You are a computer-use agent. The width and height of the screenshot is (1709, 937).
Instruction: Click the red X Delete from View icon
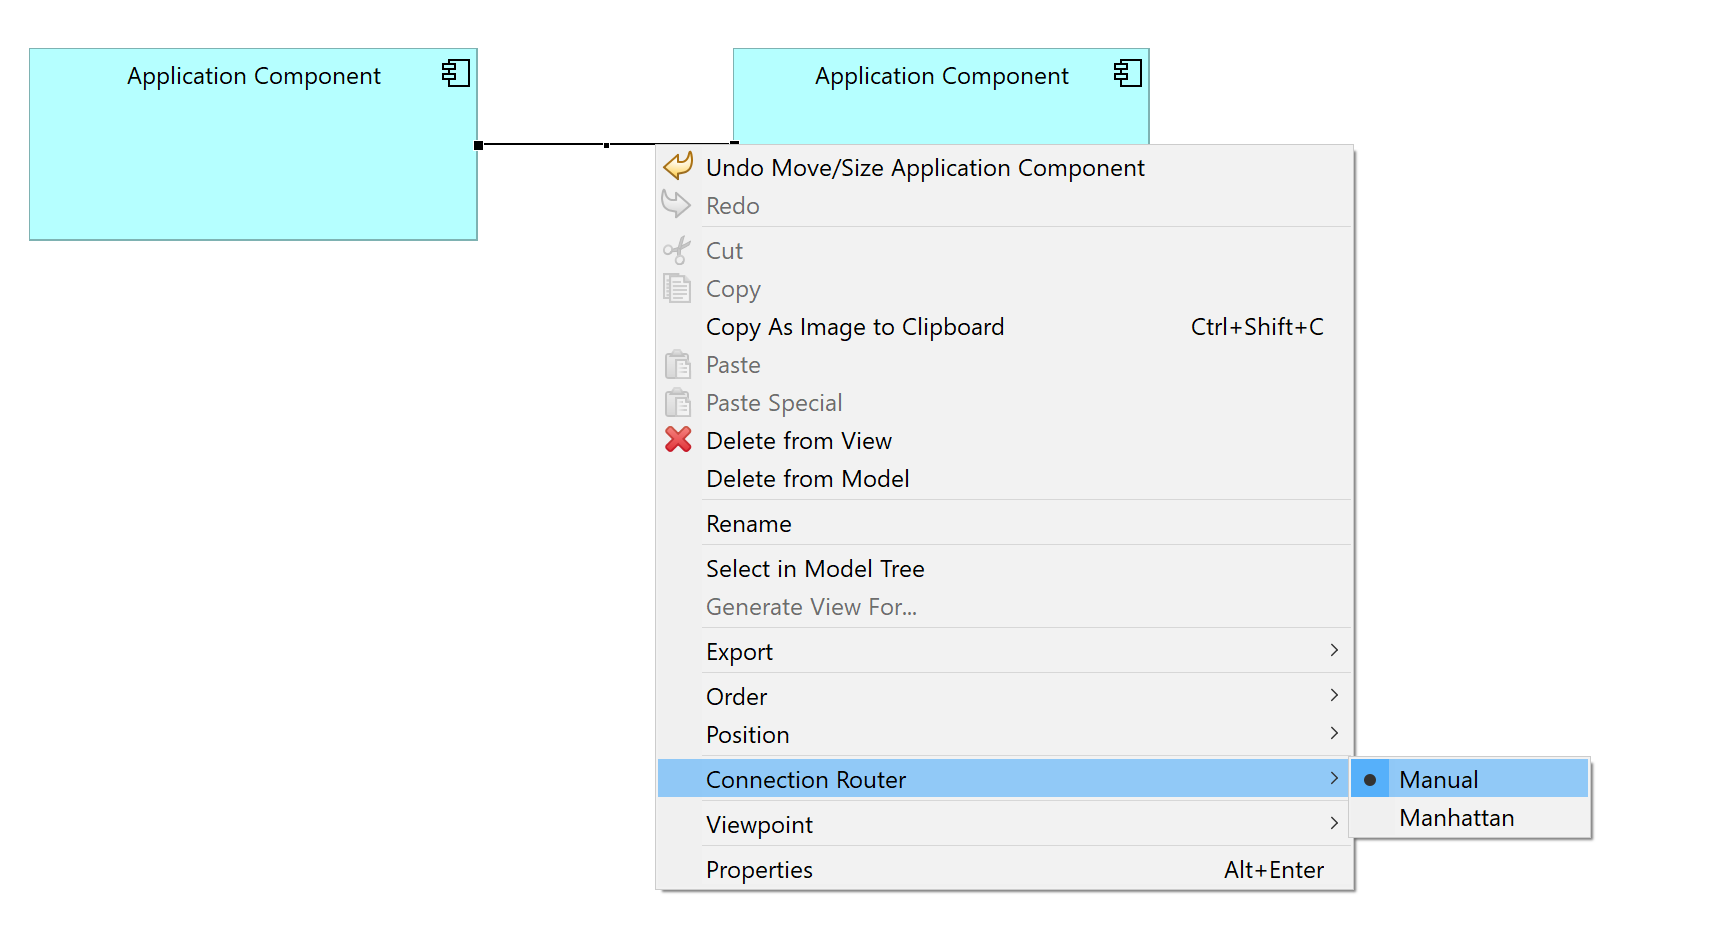tap(678, 440)
